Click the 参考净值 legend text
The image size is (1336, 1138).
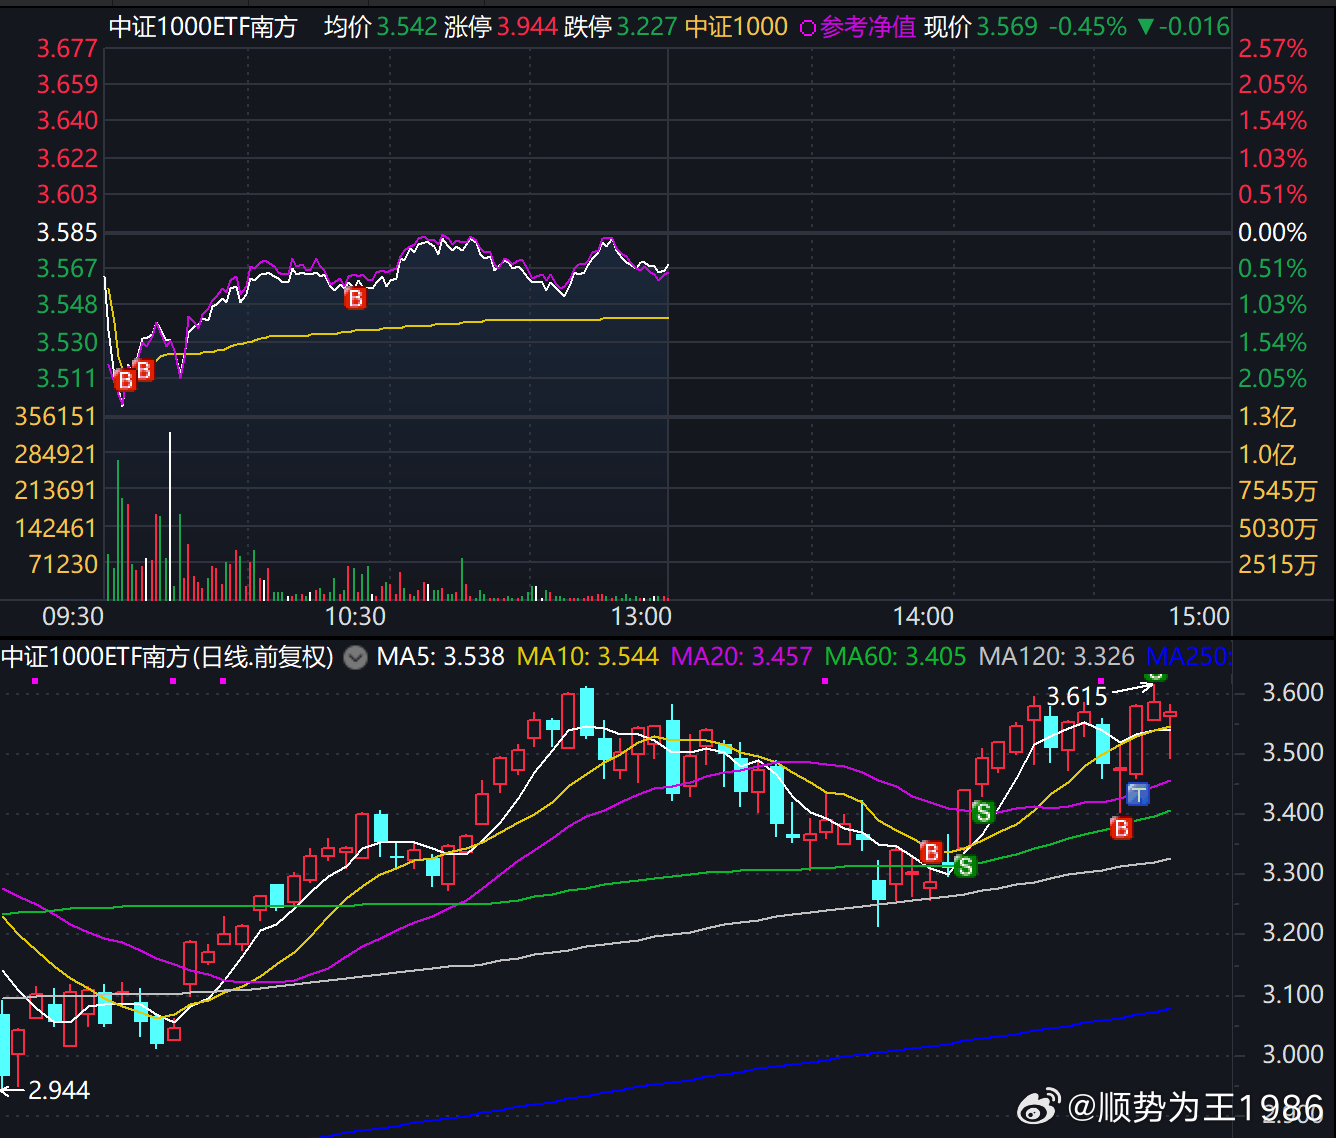pos(868,27)
